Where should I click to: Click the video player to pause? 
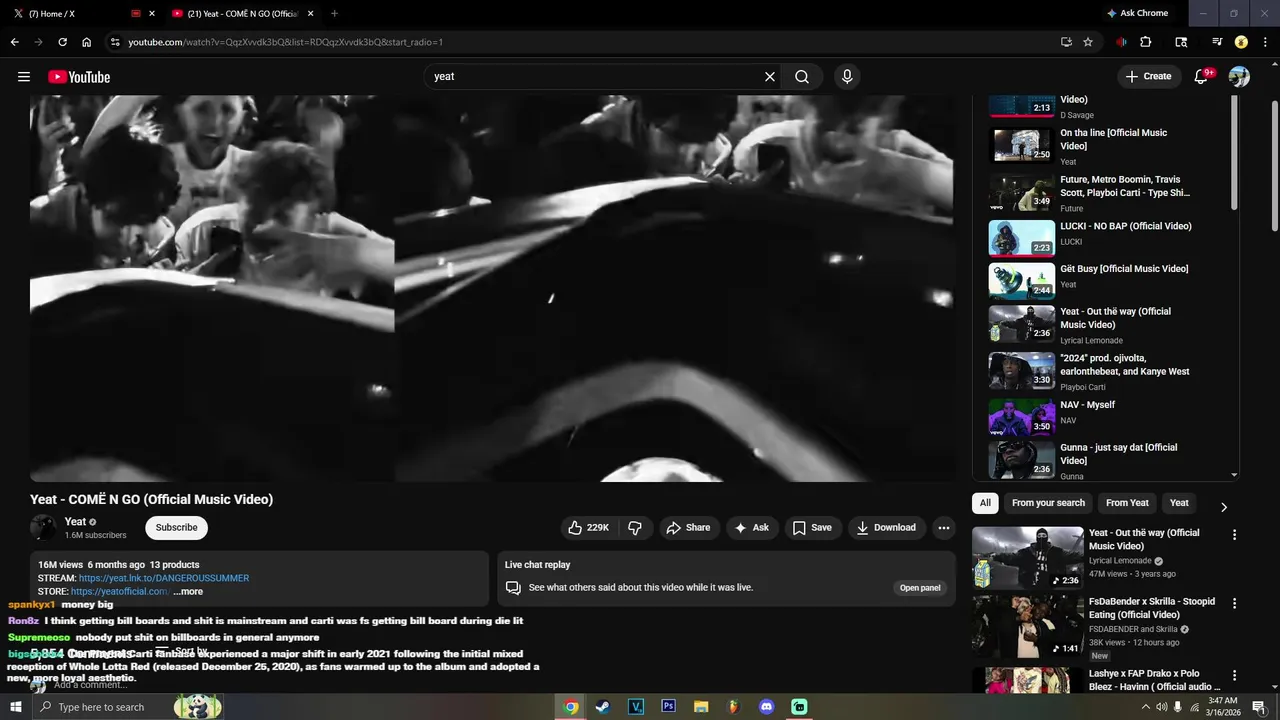point(491,288)
